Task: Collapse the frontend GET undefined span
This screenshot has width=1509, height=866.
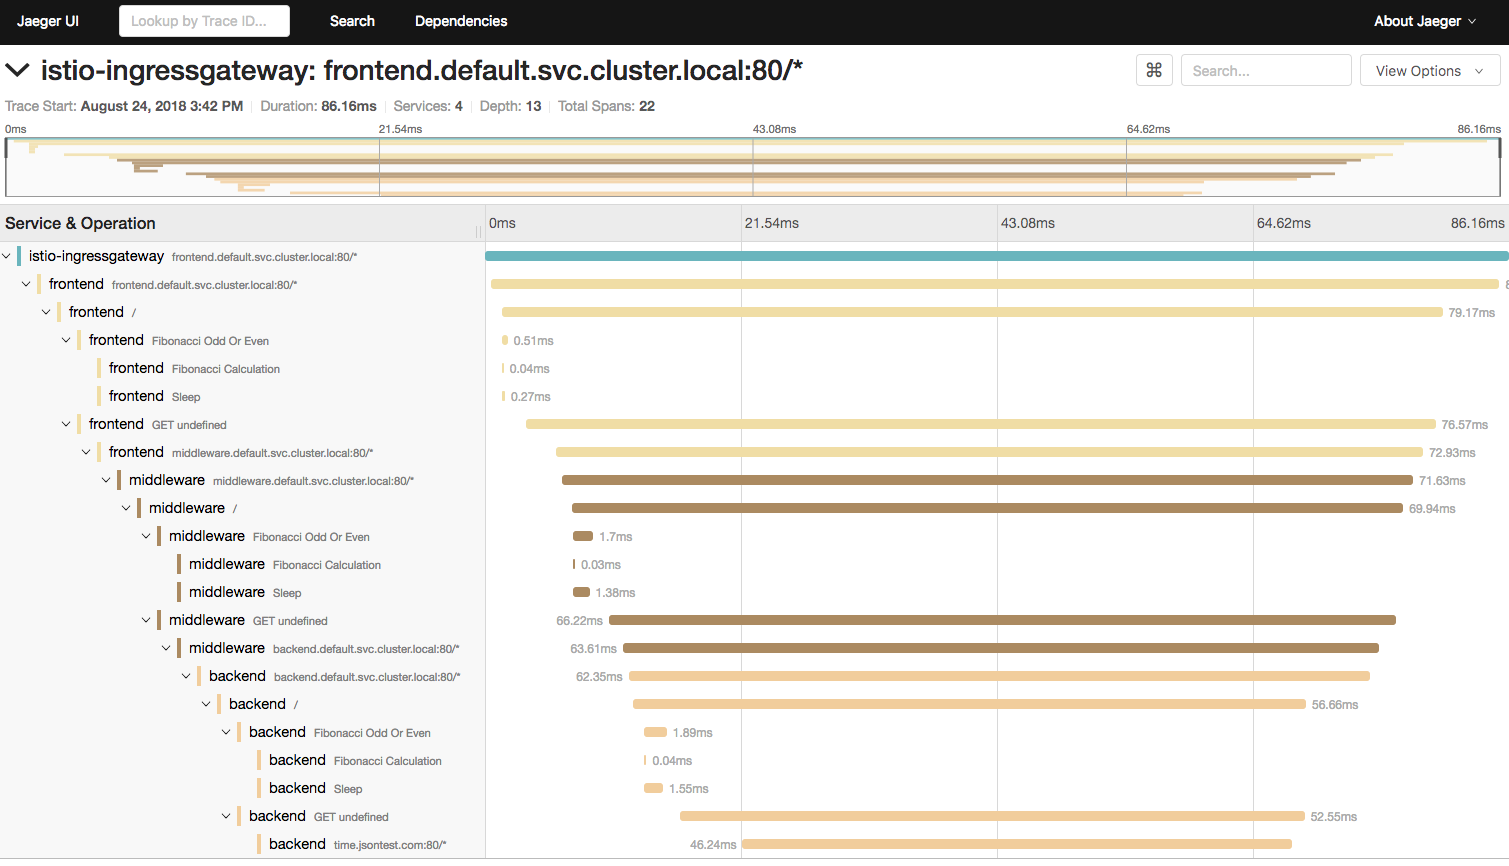Action: pos(67,424)
